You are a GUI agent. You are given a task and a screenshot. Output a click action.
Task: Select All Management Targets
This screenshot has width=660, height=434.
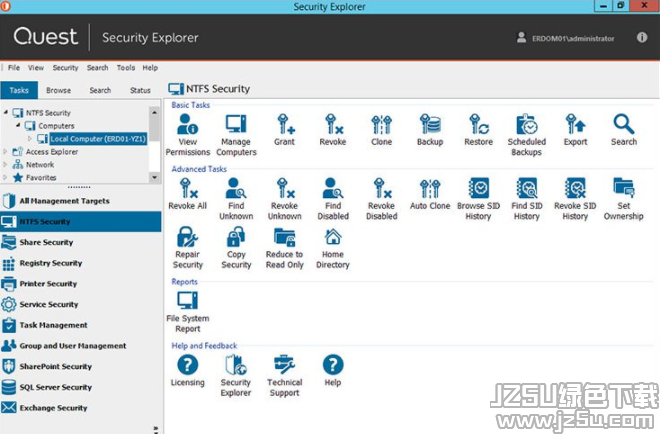tap(80, 201)
